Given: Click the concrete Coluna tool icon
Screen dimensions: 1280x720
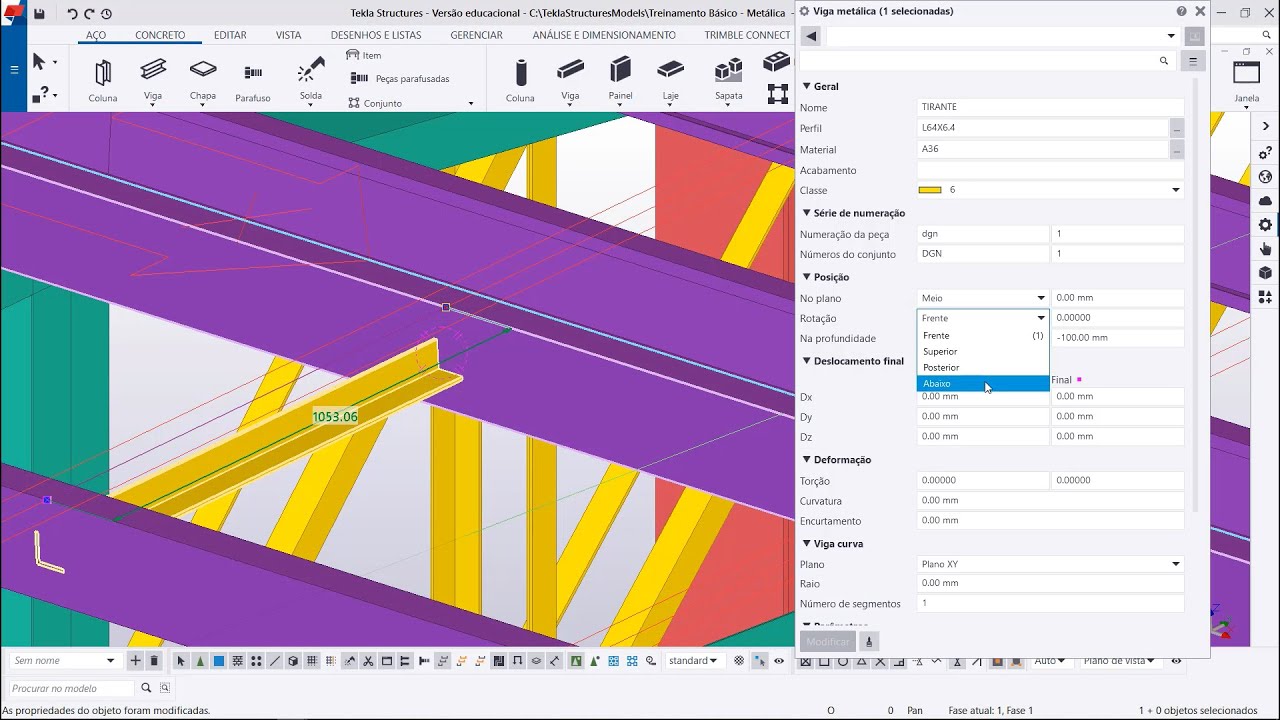Looking at the screenshot, I should tap(520, 73).
